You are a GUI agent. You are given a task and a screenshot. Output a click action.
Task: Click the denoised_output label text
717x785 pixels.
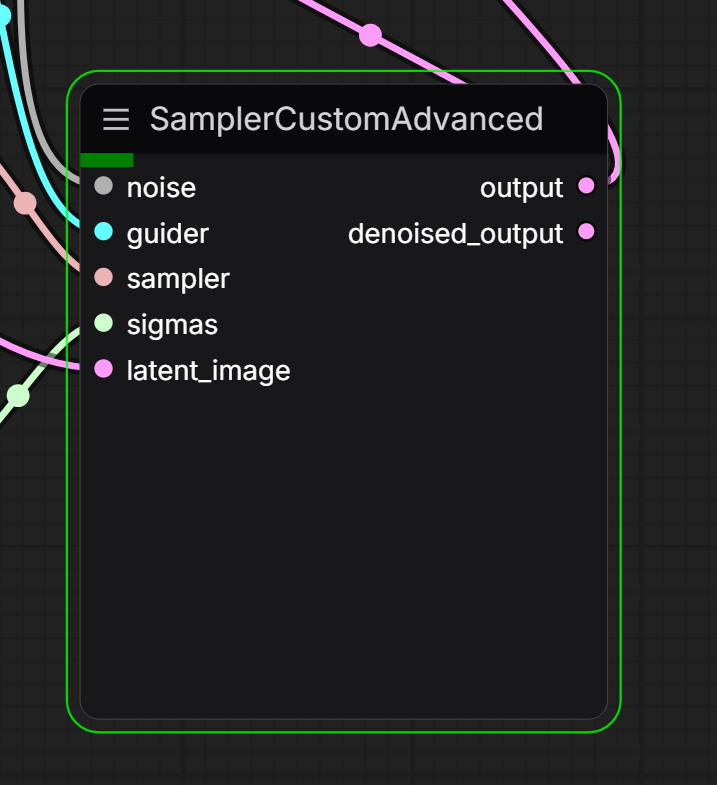point(456,234)
